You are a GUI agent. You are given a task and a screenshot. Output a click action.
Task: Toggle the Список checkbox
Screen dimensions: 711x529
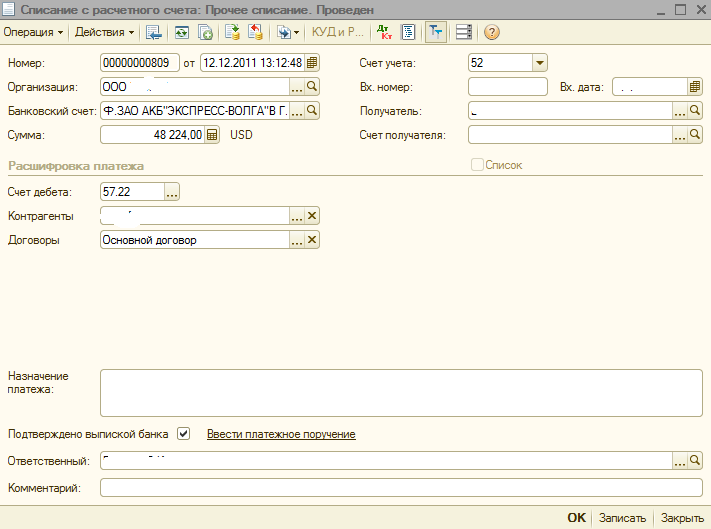(477, 165)
